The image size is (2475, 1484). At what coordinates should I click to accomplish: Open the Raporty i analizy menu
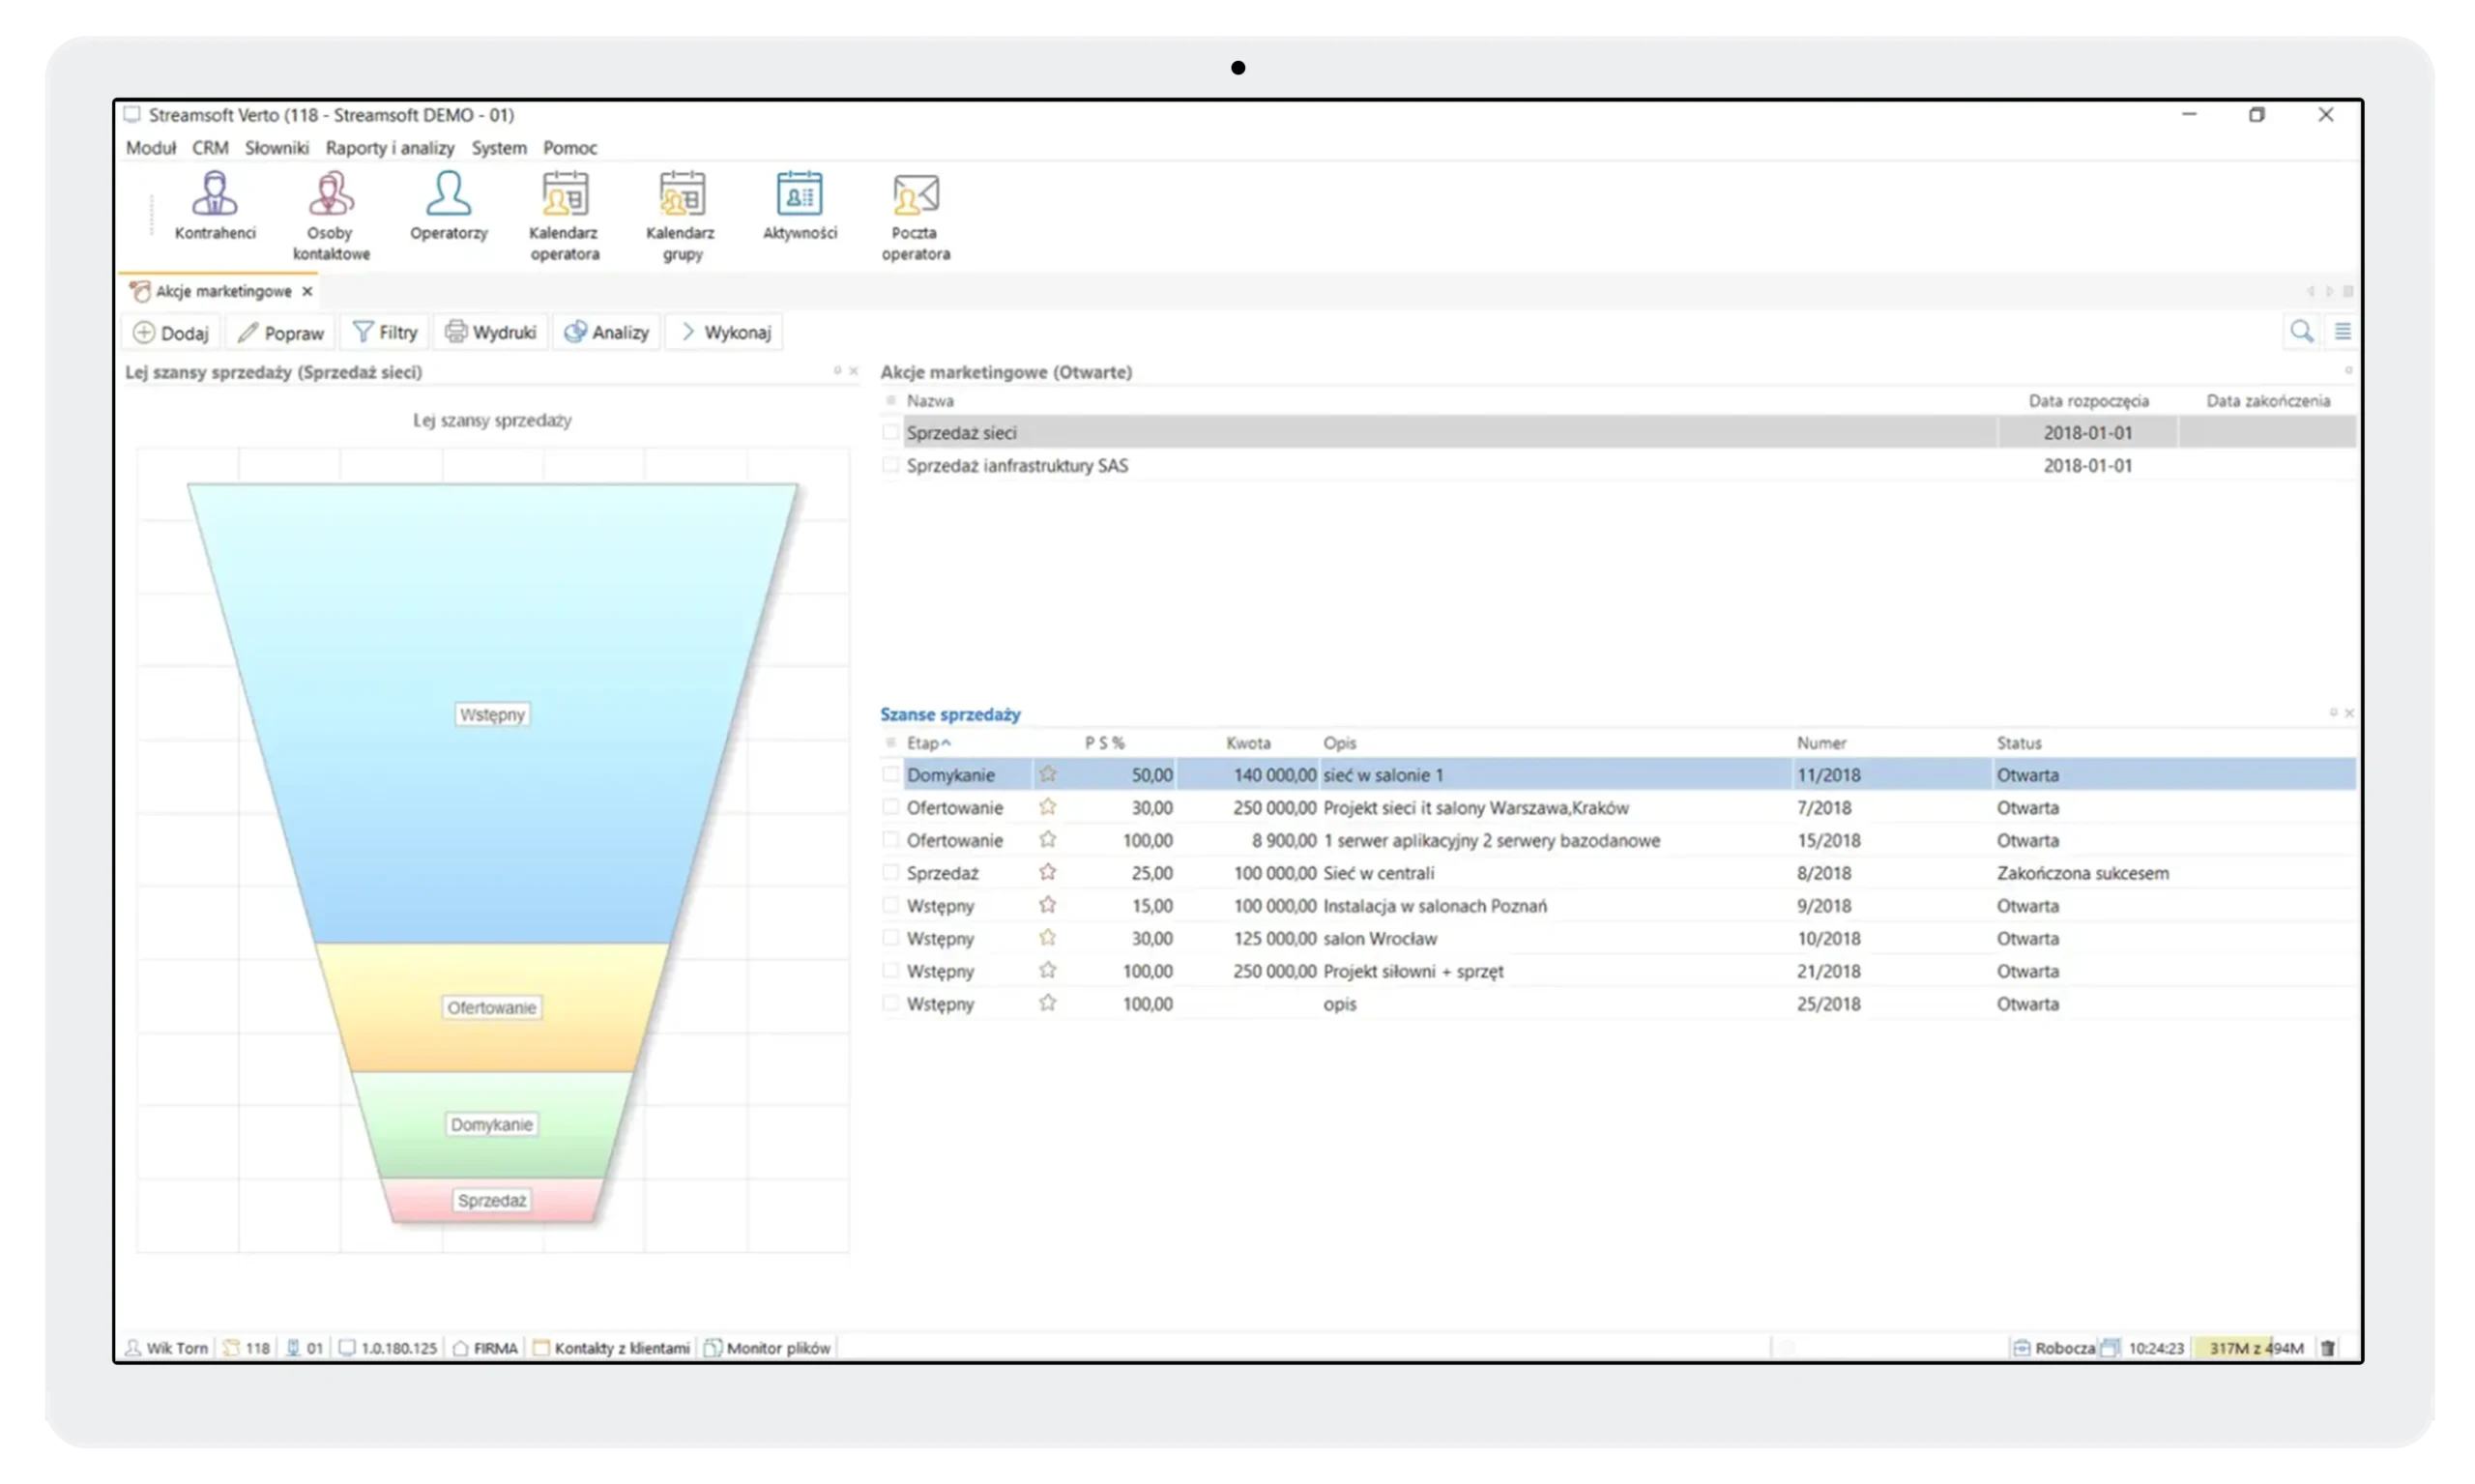pyautogui.click(x=389, y=147)
